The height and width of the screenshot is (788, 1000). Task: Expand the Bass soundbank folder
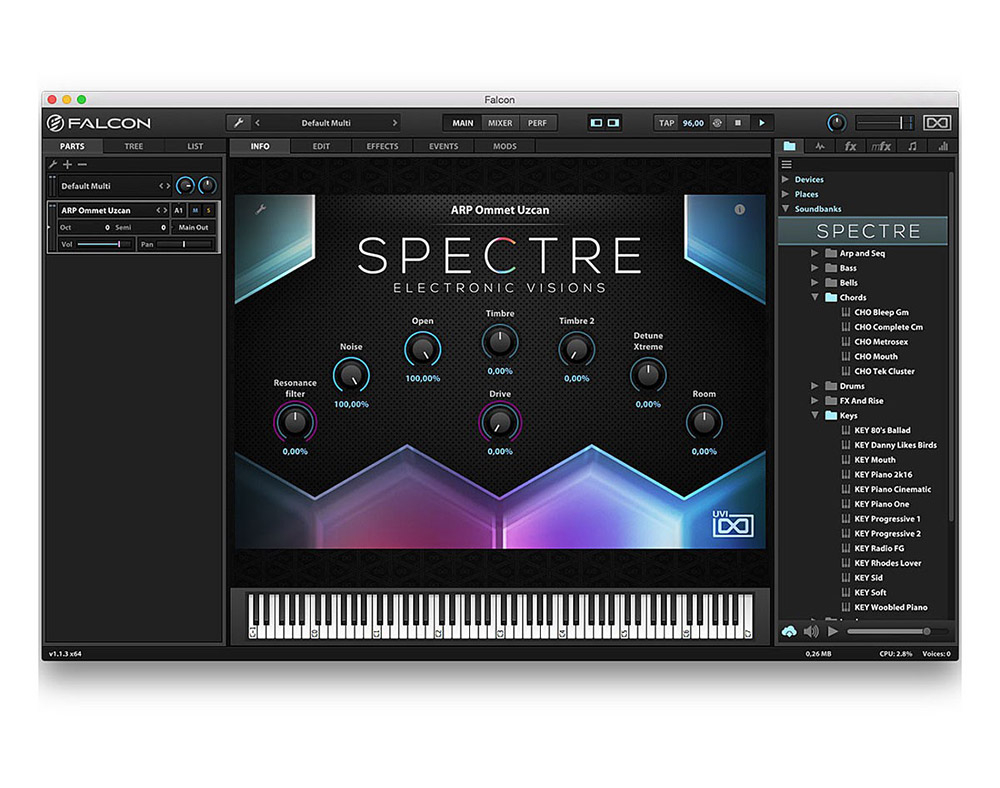814,267
